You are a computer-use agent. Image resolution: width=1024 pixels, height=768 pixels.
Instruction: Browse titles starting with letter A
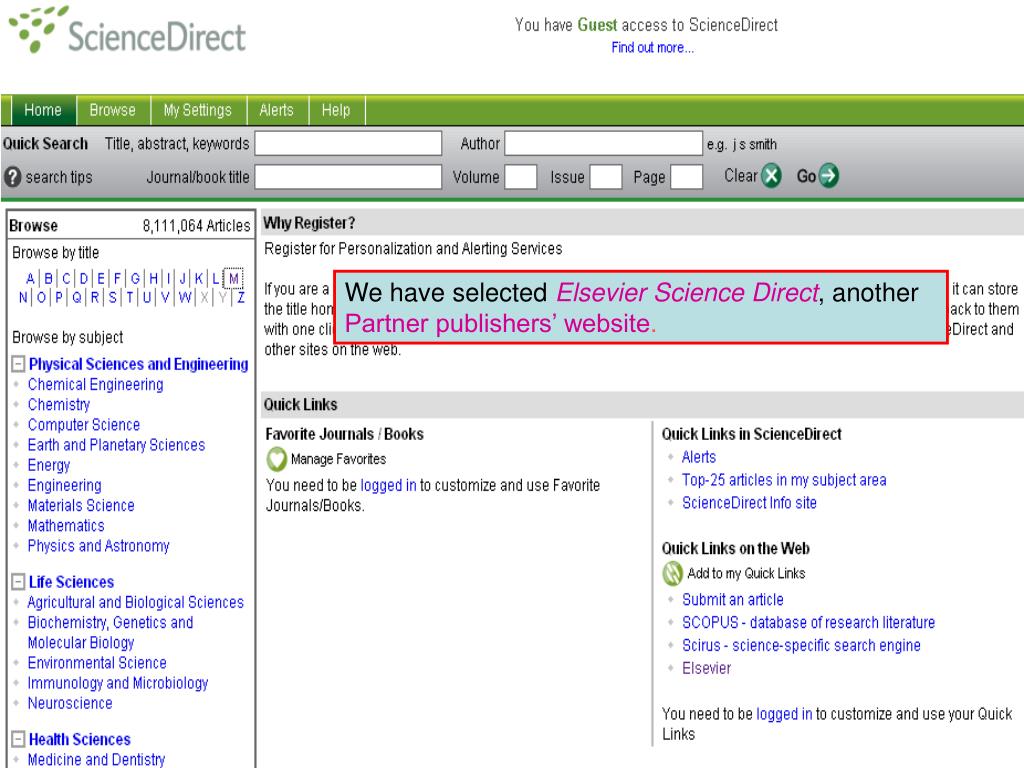tap(30, 278)
